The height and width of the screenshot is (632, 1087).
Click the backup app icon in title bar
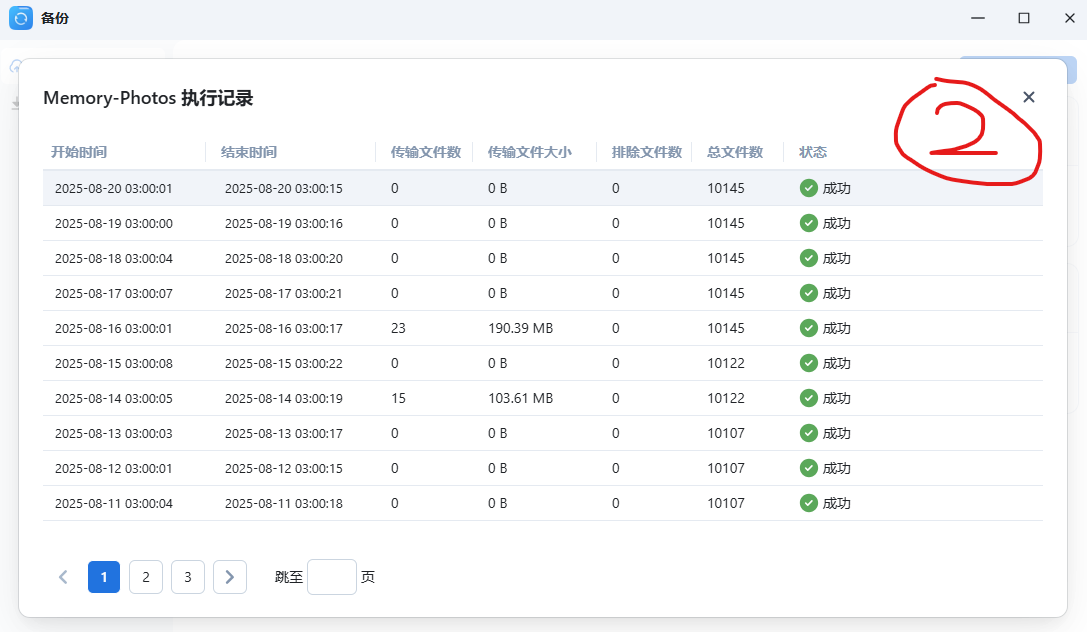(21, 18)
